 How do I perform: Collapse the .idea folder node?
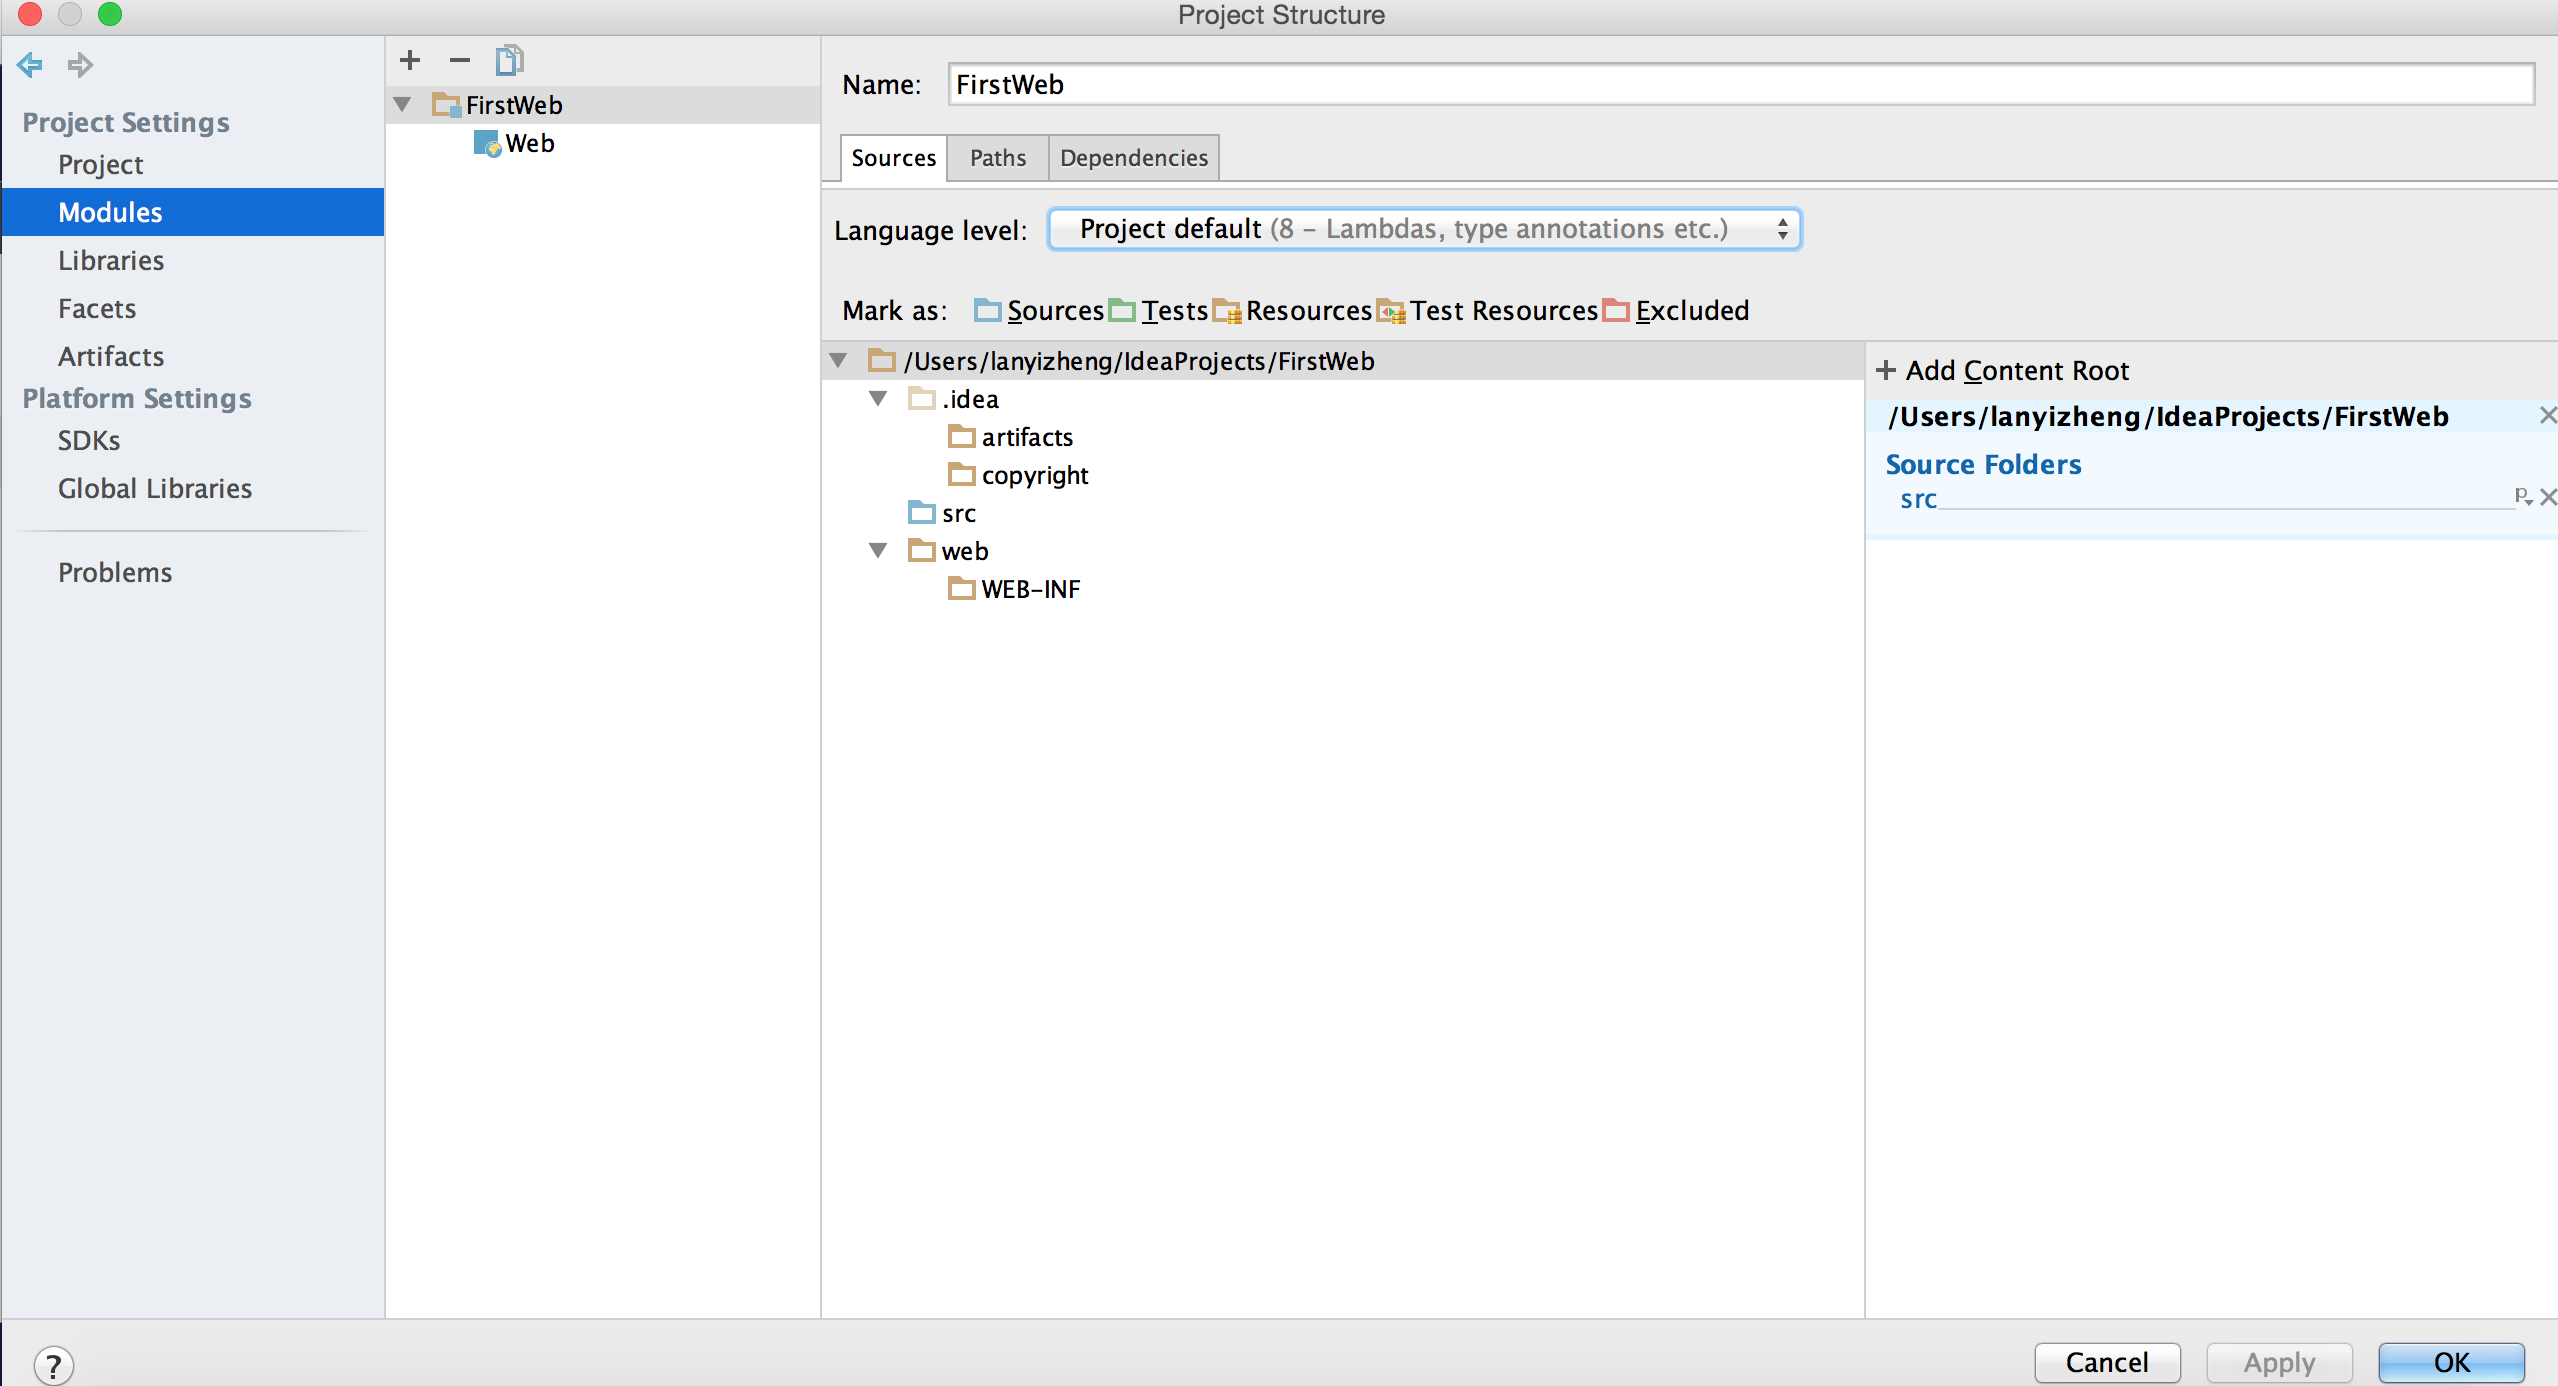(x=878, y=399)
